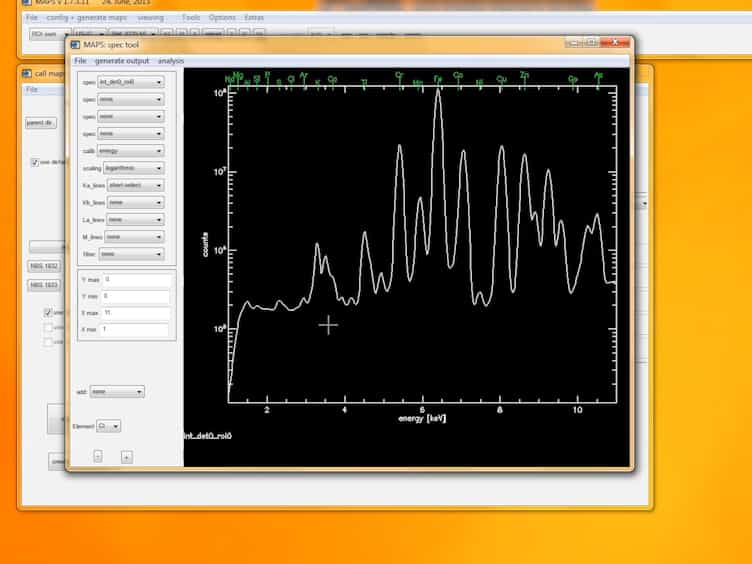Screen dimensions: 752x564
Task: Open the generate output menu
Action: (122, 61)
